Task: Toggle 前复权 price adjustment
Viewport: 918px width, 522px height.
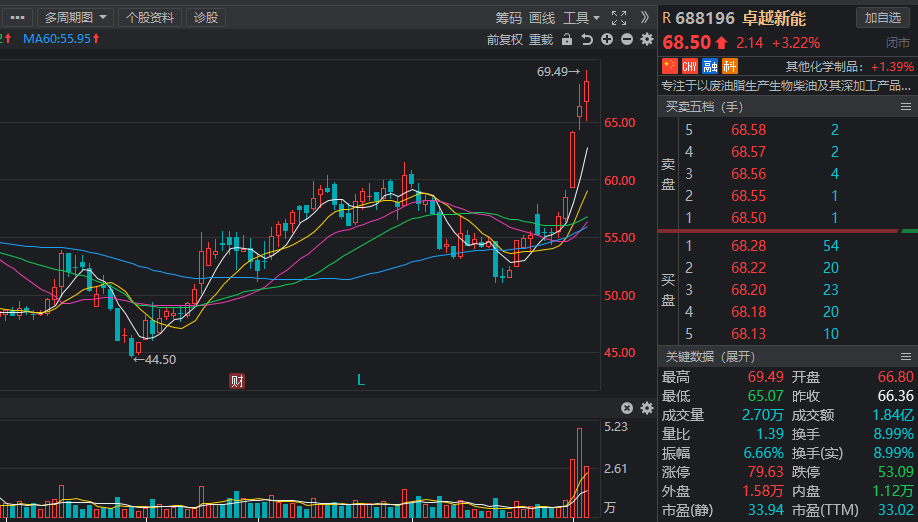Action: tap(505, 40)
